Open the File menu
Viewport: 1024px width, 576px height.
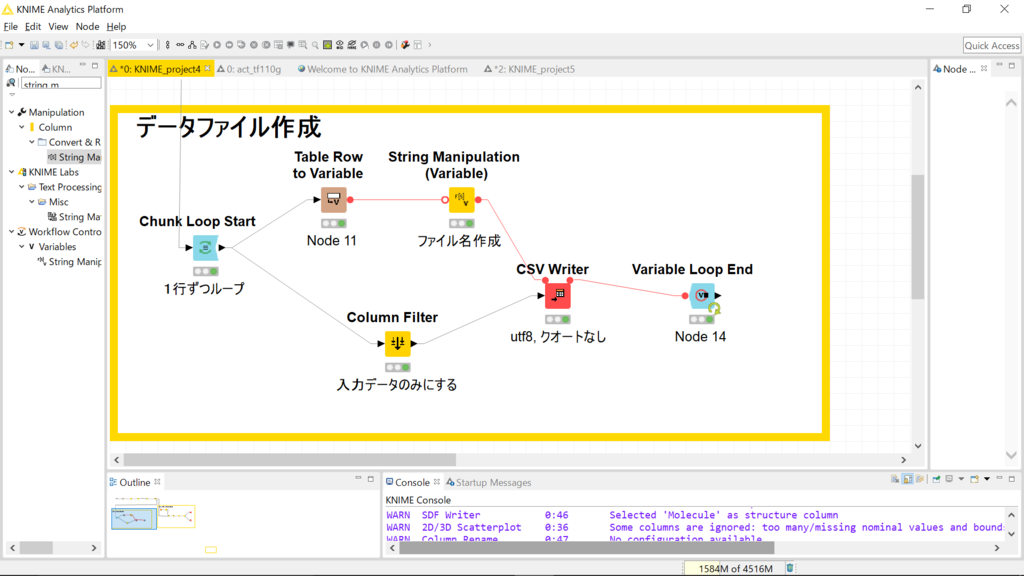click(10, 27)
